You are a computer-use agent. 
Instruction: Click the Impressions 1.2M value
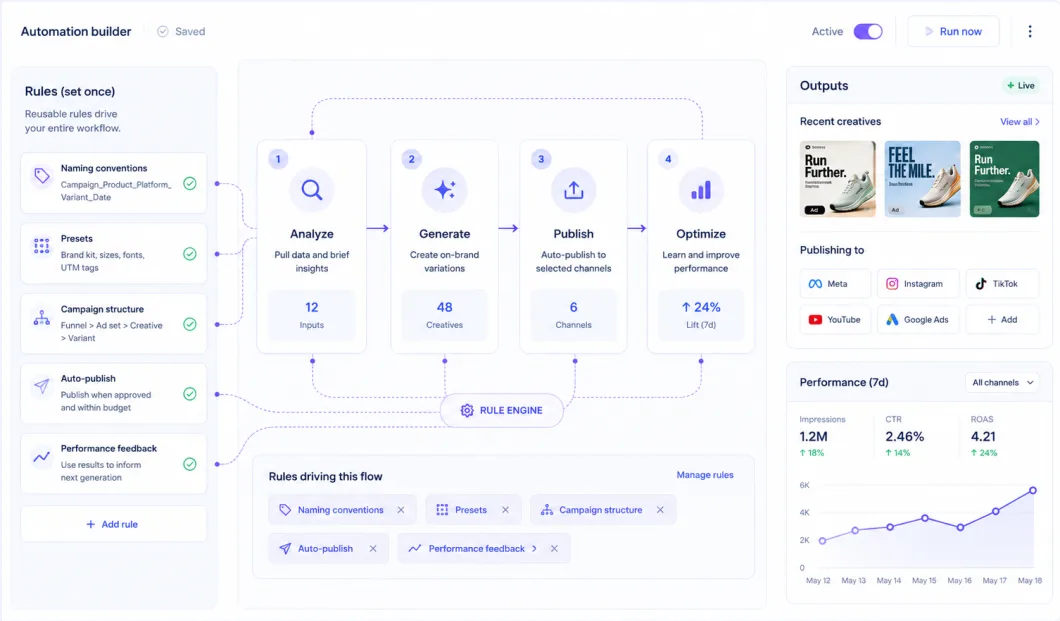point(813,437)
